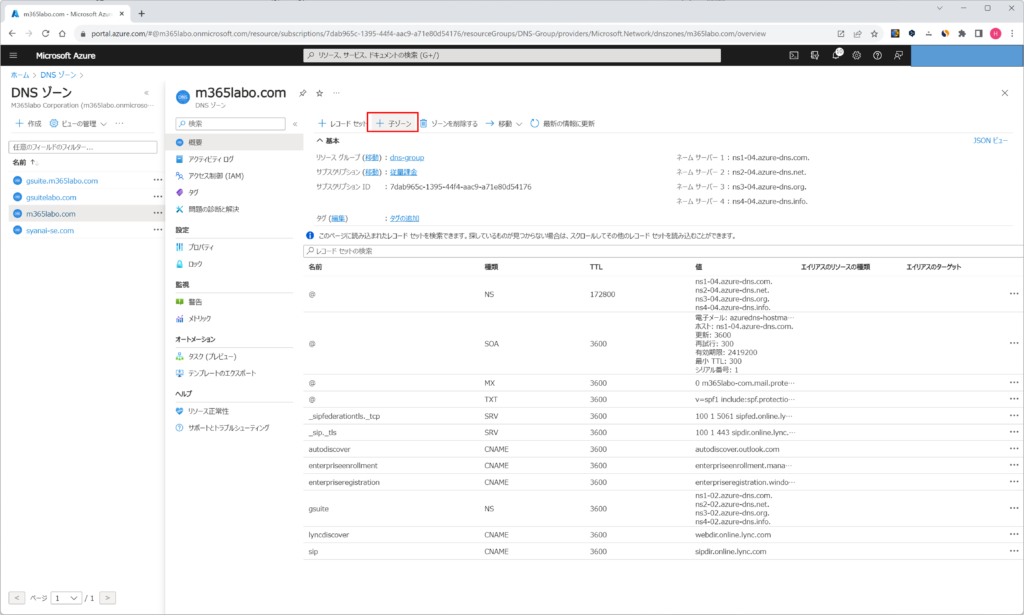Open row menu for the MX record
Screen dimensions: 1024x615
tap(1014, 383)
